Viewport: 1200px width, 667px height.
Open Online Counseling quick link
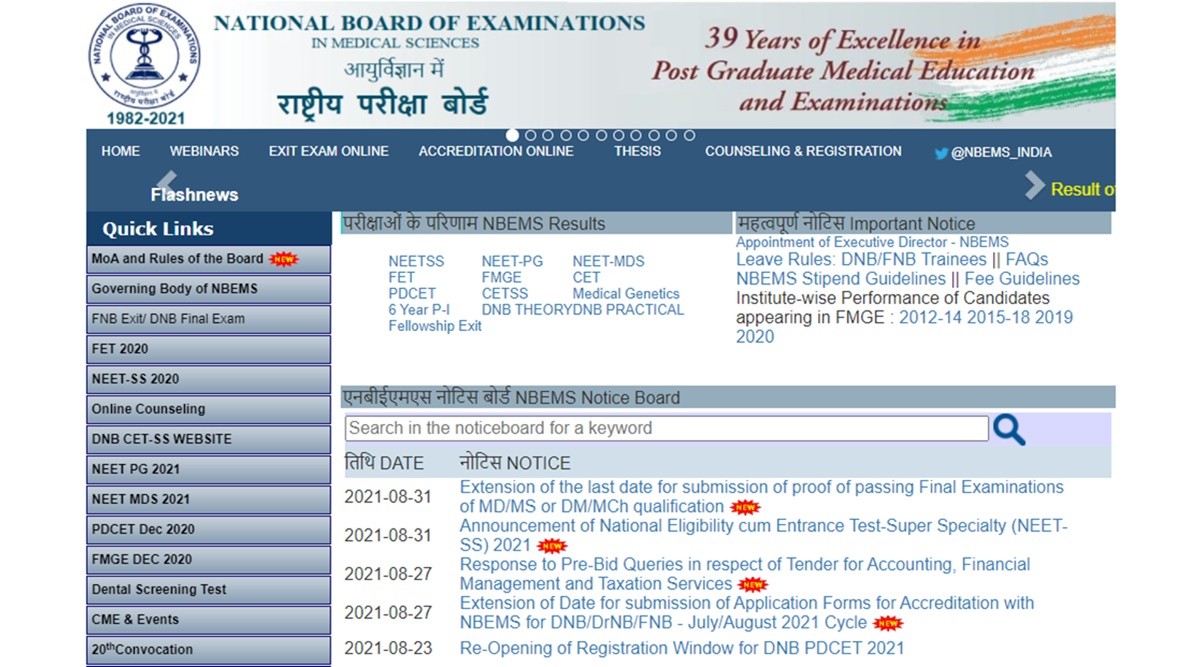148,409
